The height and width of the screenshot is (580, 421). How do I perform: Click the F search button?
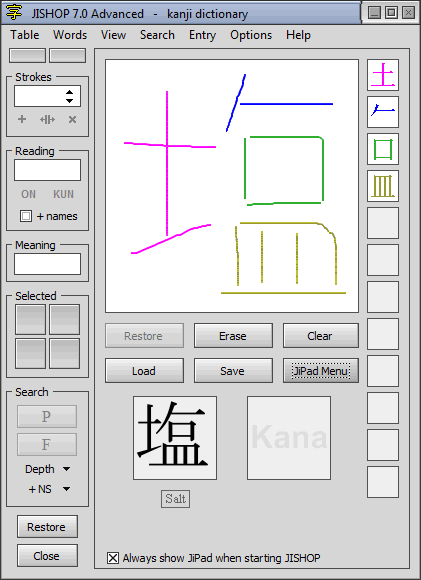pos(47,445)
